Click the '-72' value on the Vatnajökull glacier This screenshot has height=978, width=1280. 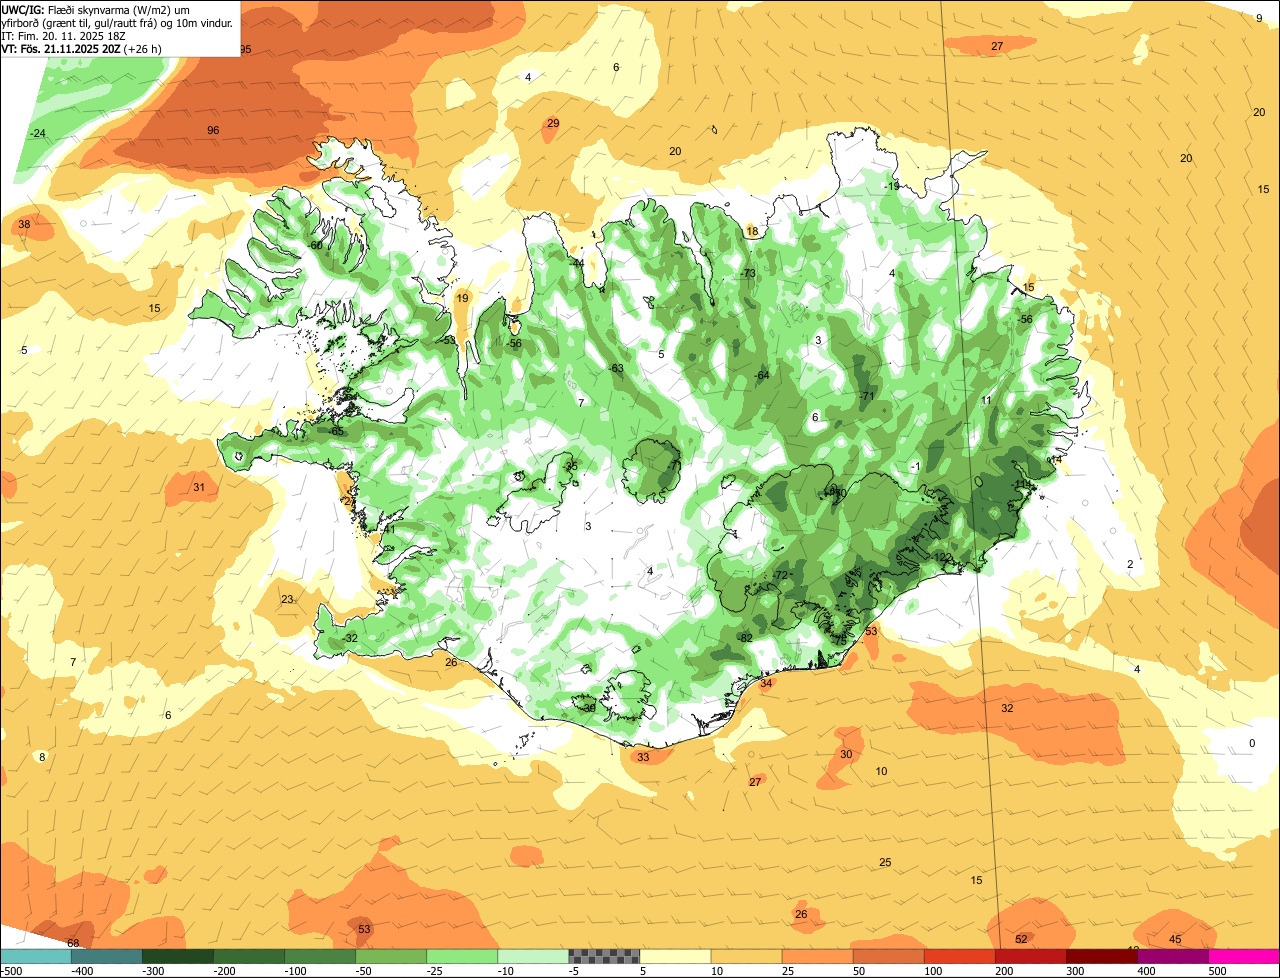pyautogui.click(x=781, y=576)
